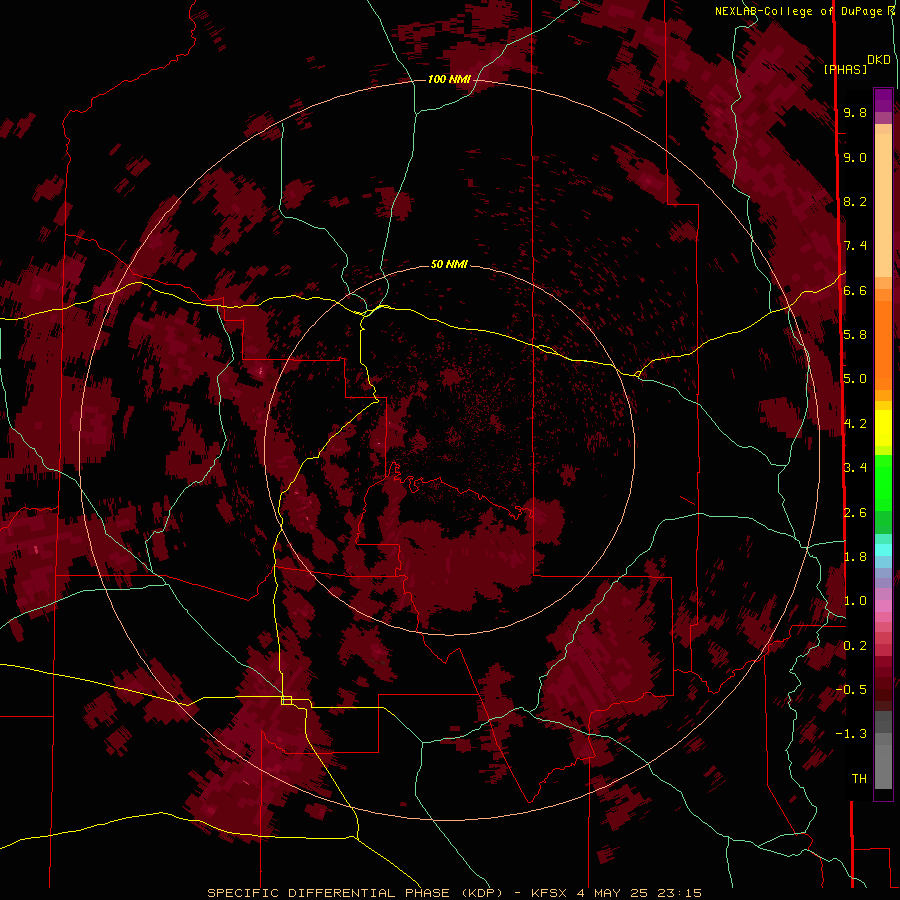This screenshot has width=900, height=900.
Task: Click the KFSX 4 MAY 25 23:15 timestamp
Action: [x=616, y=893]
